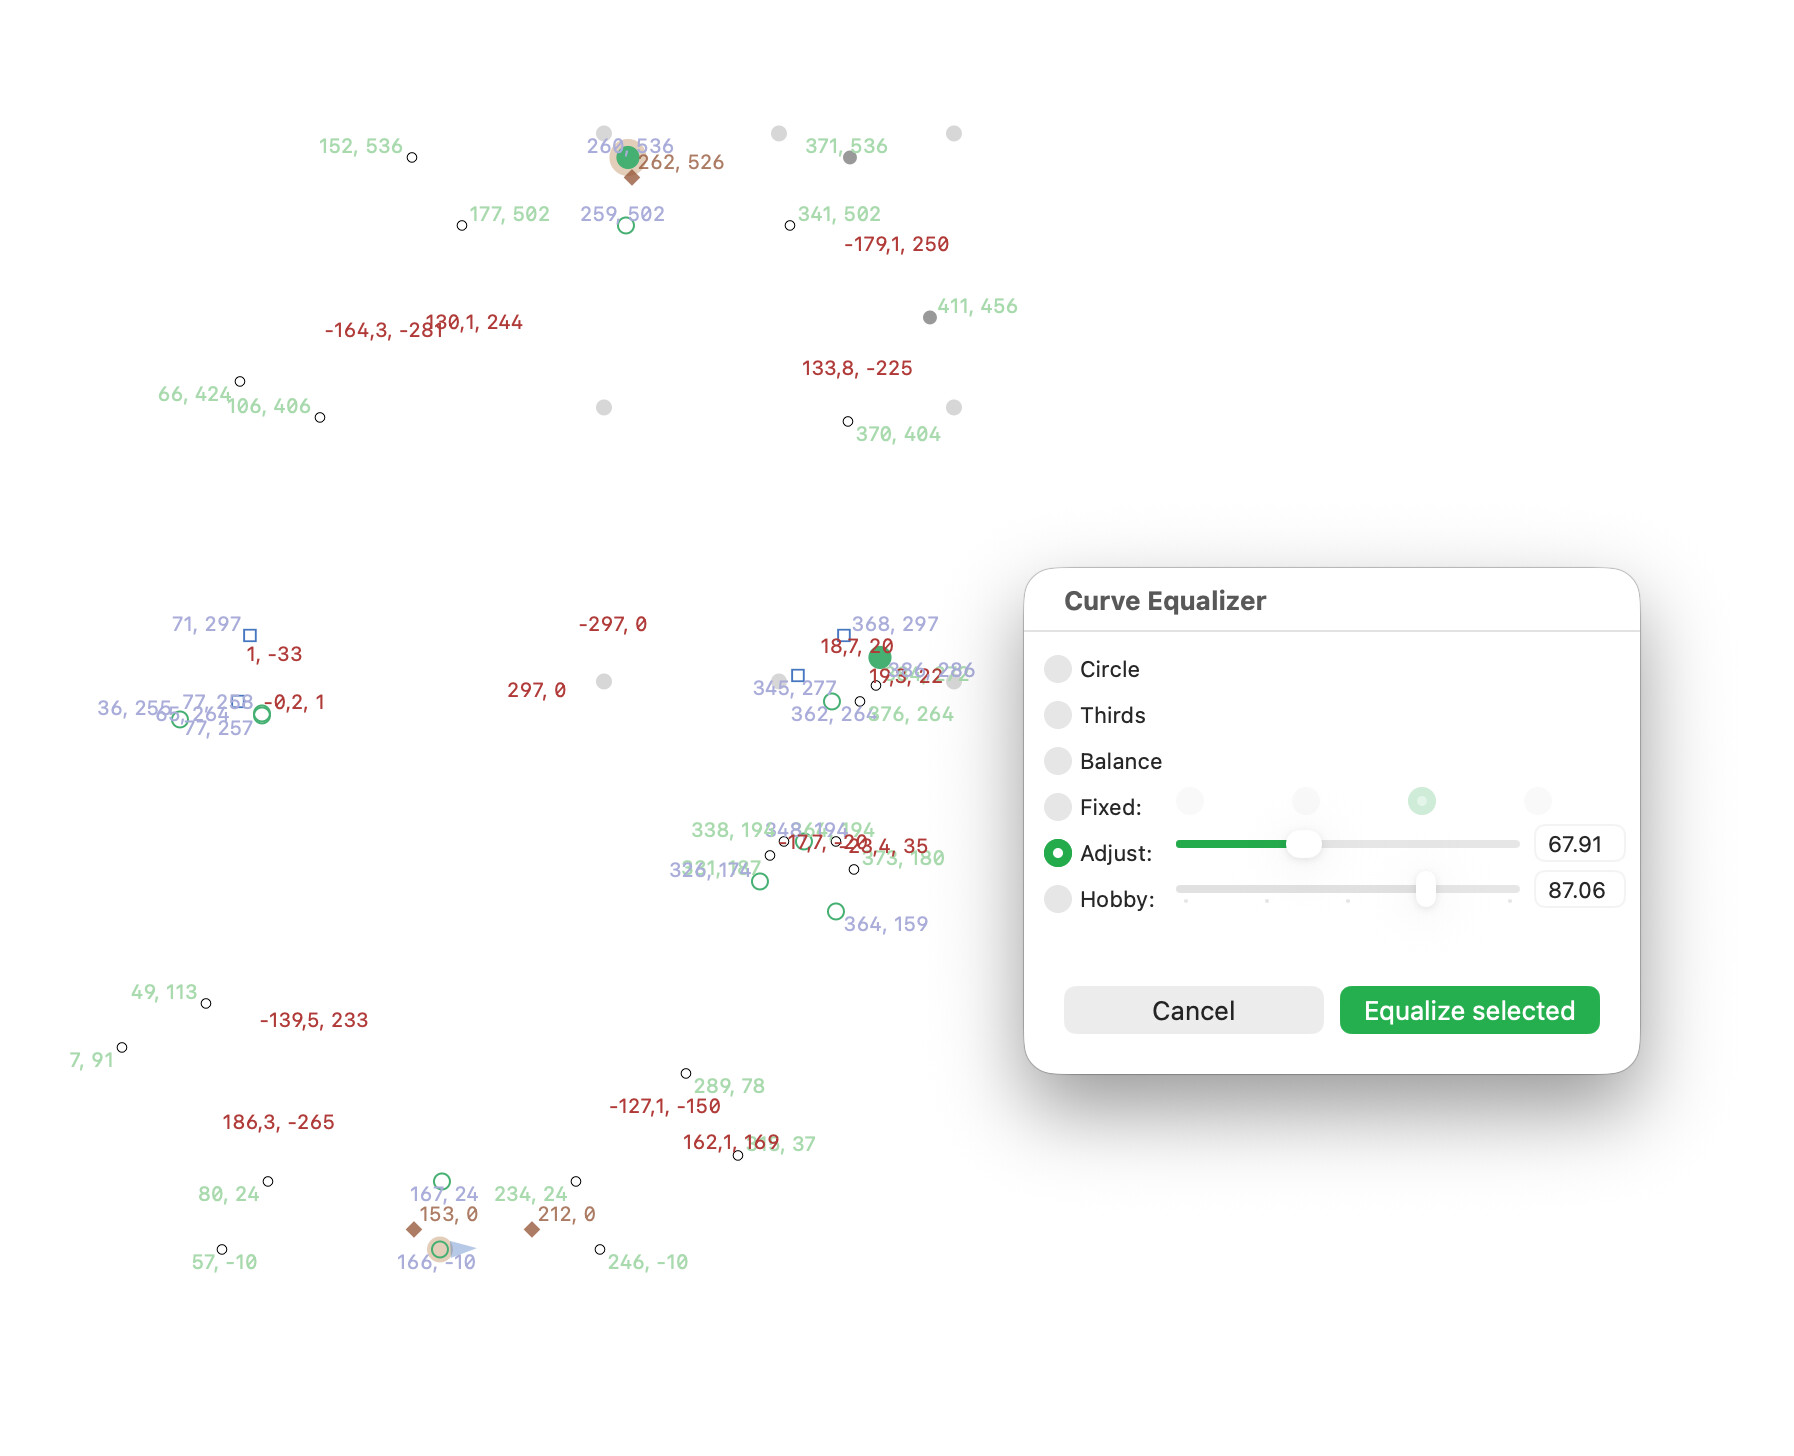Image resolution: width=1794 pixels, height=1456 pixels.
Task: Click the Hobby slider knob
Action: point(1426,889)
